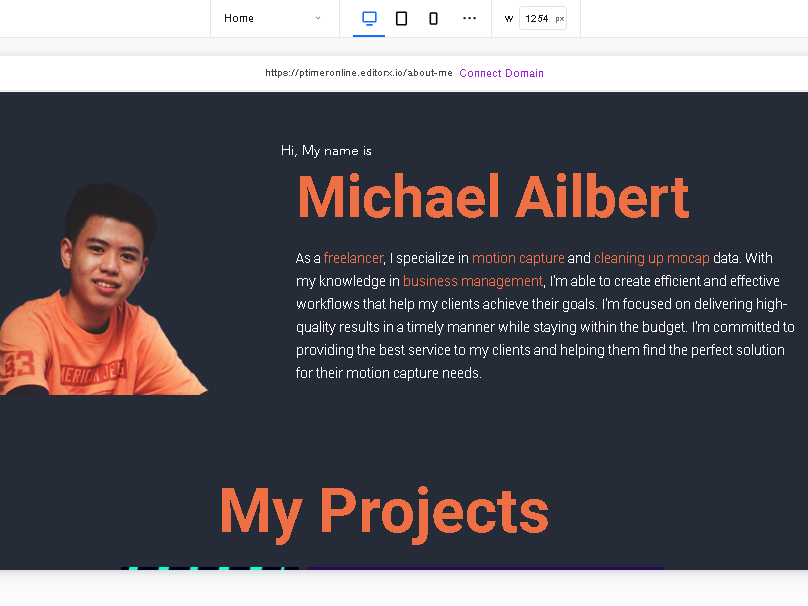Viewport: 808px width, 606px height.
Task: Select the Michael Ailbert heading
Action: tap(493, 197)
